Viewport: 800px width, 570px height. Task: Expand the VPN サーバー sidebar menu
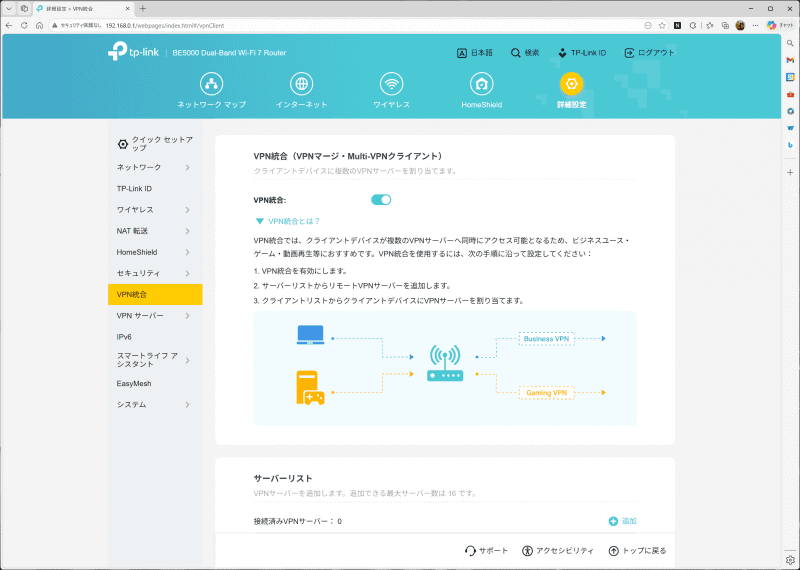[155, 316]
